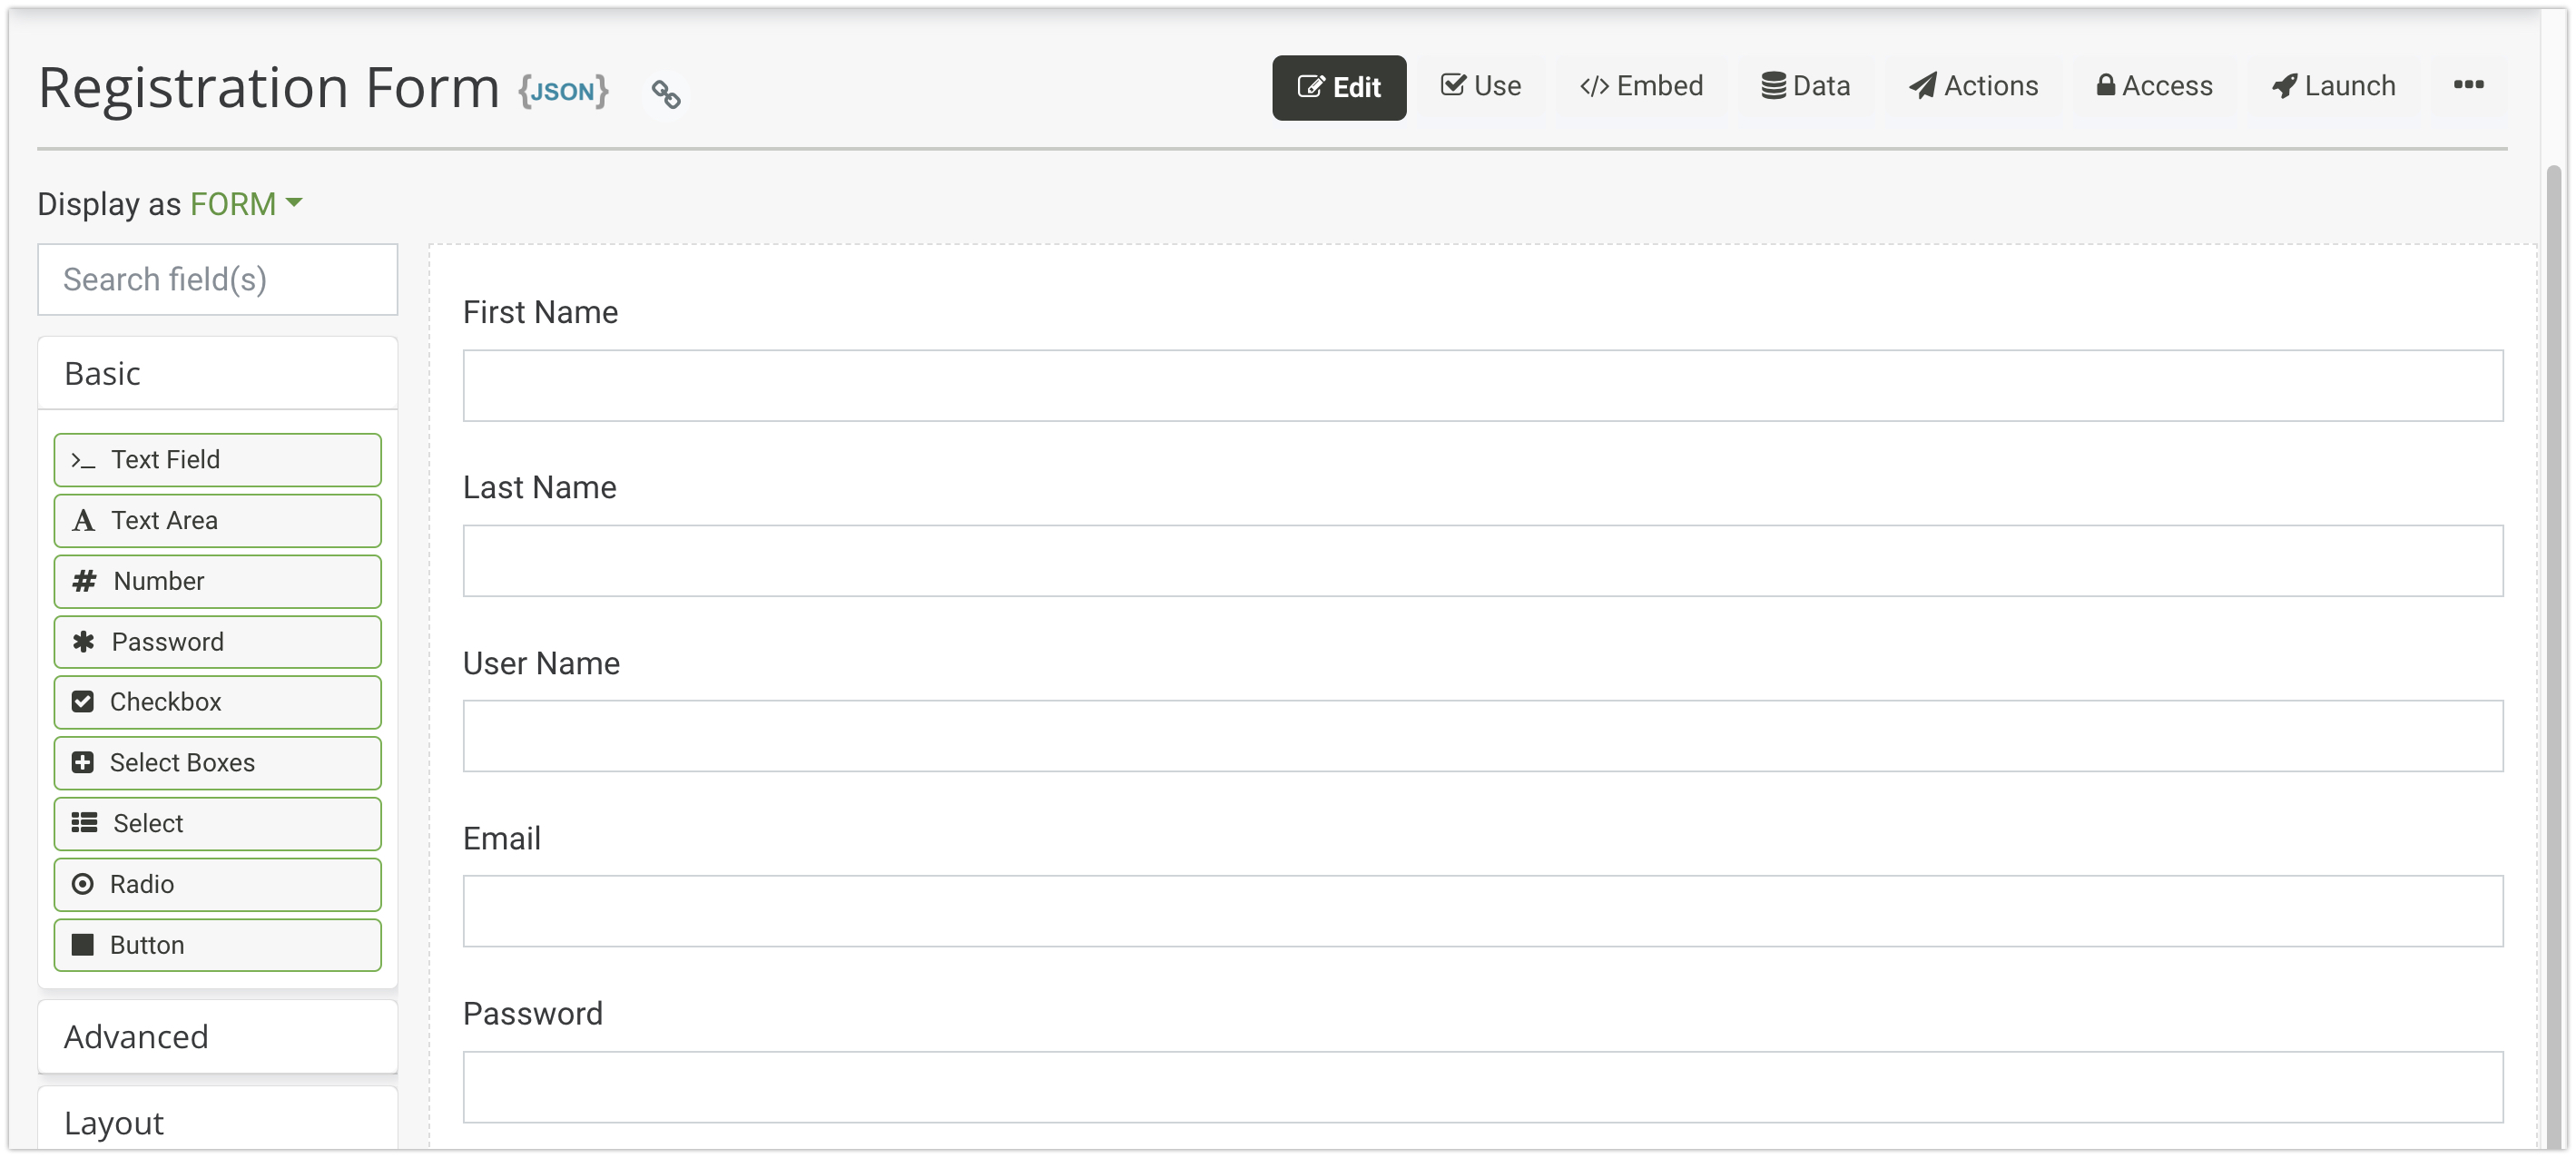Switch to the Embed tab

1641,87
